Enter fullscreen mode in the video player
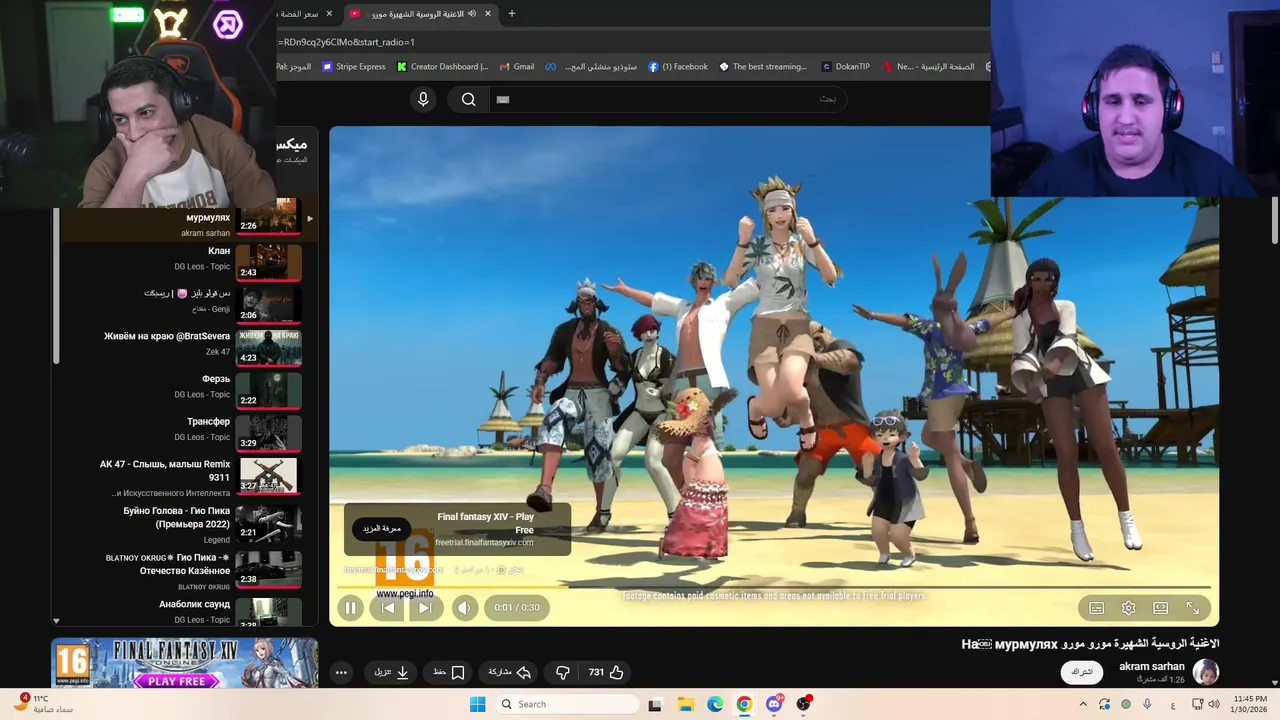This screenshot has width=1280, height=720. 1192,608
